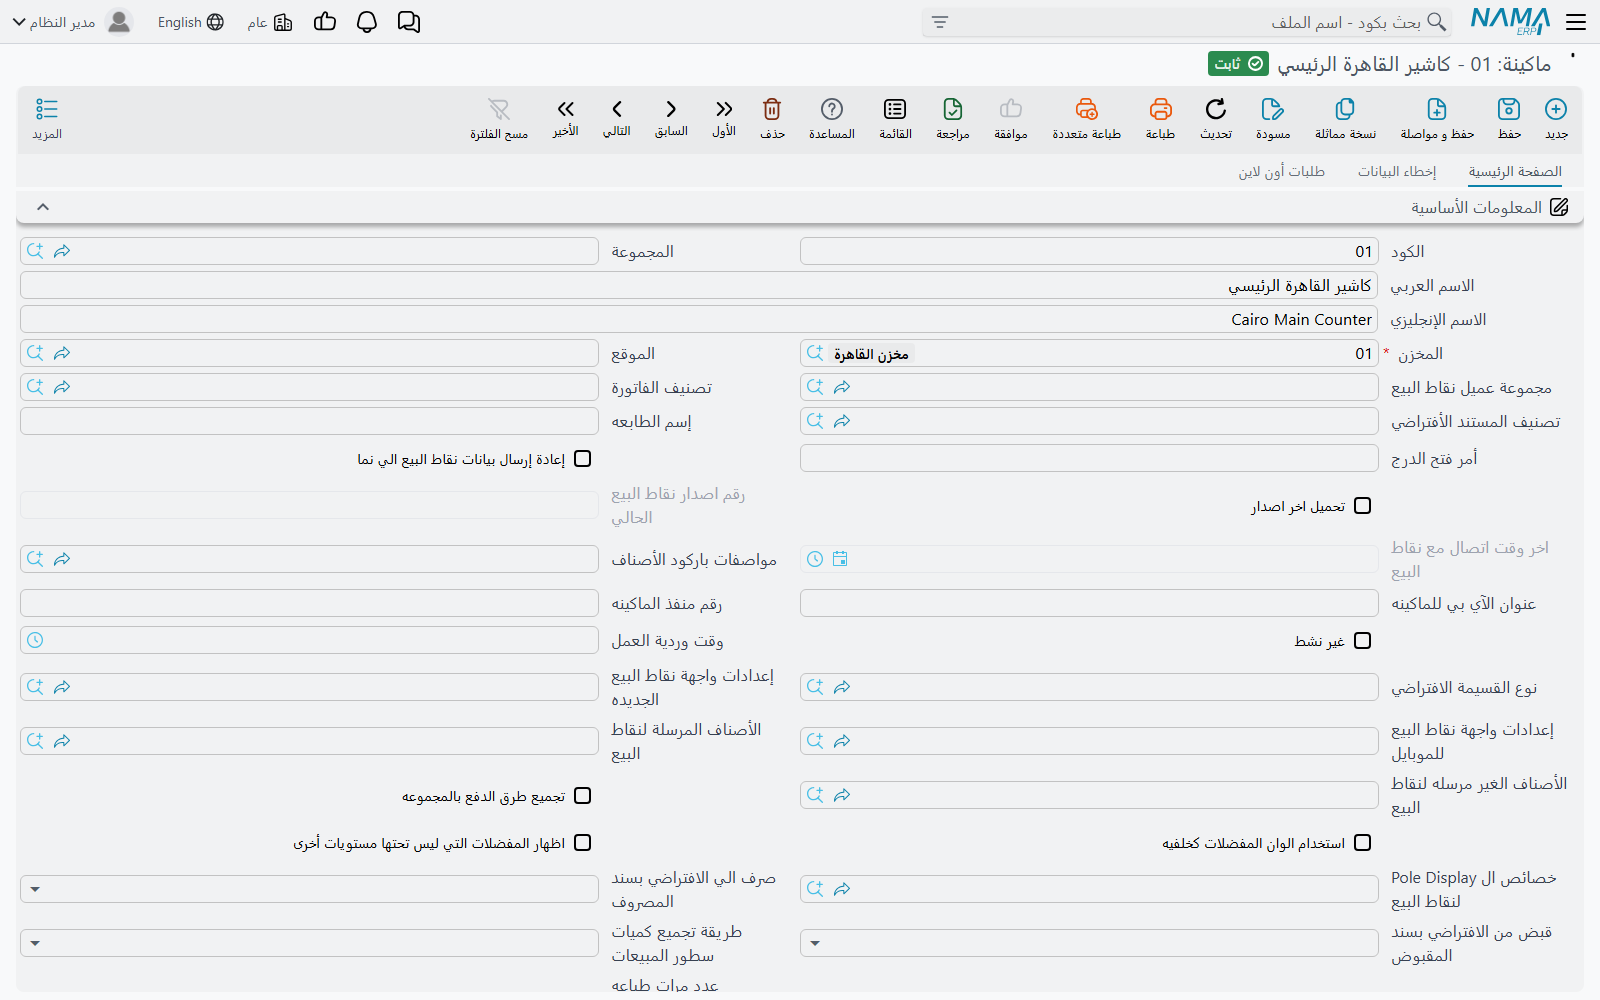
Task: Toggle تجميع طرق الدفع بالمجموعه checkbox
Action: point(583,796)
